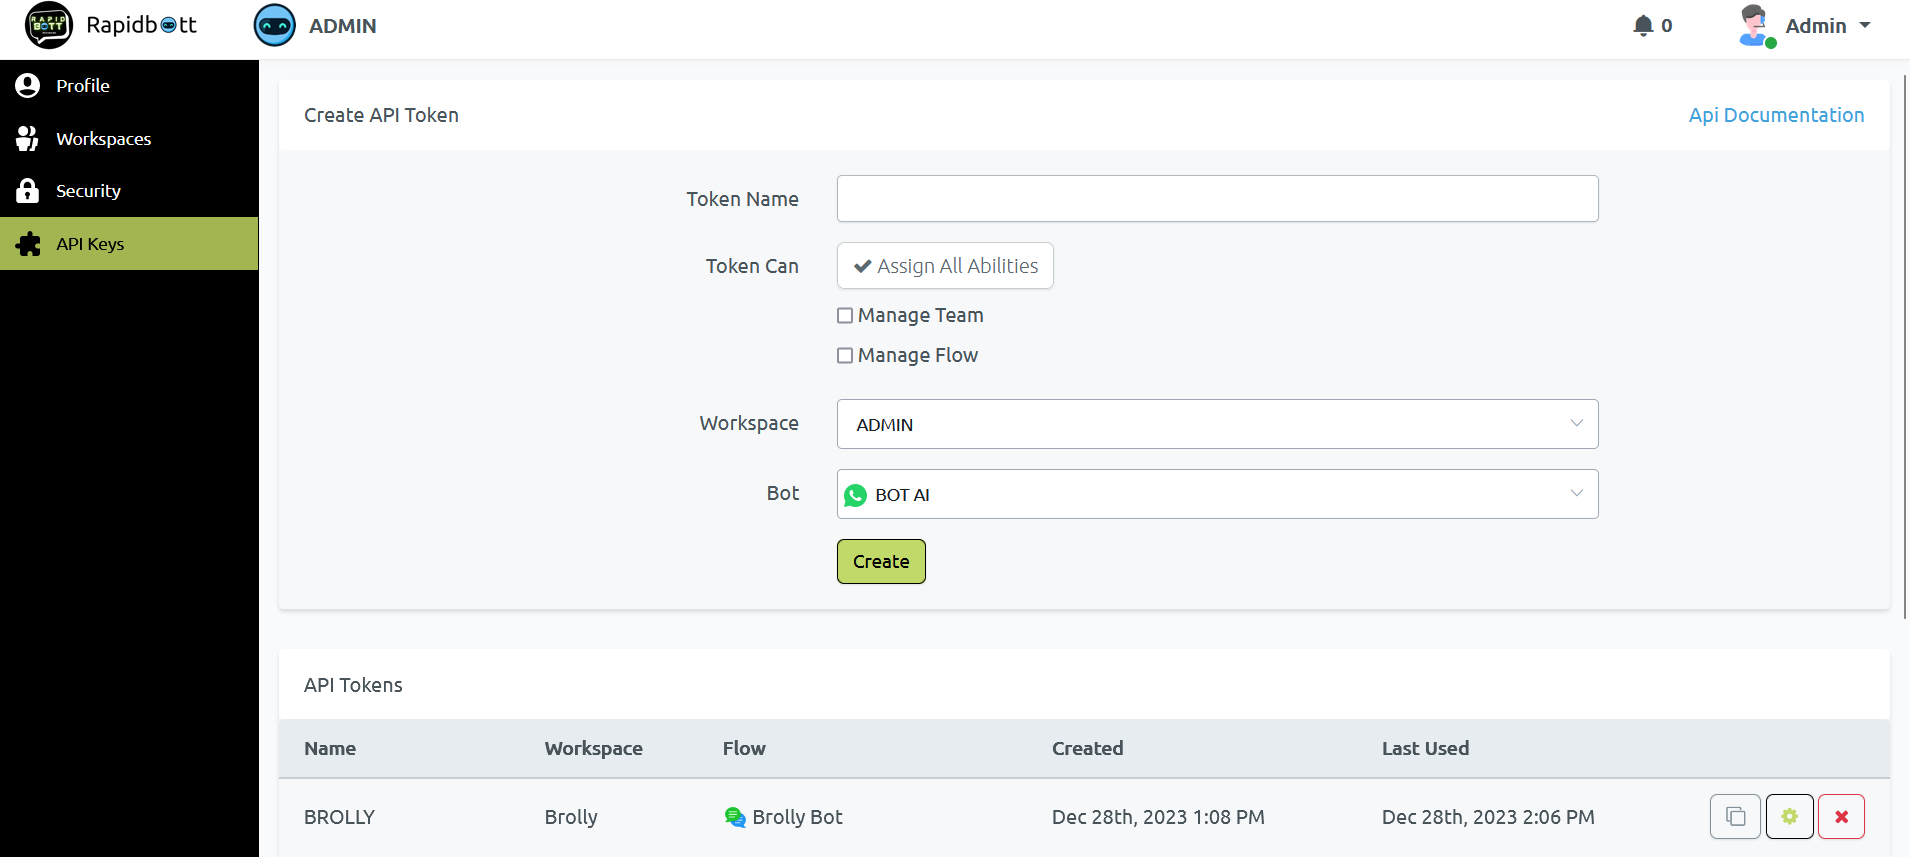1910x857 pixels.
Task: Select Workspaces in the sidebar
Action: point(103,139)
